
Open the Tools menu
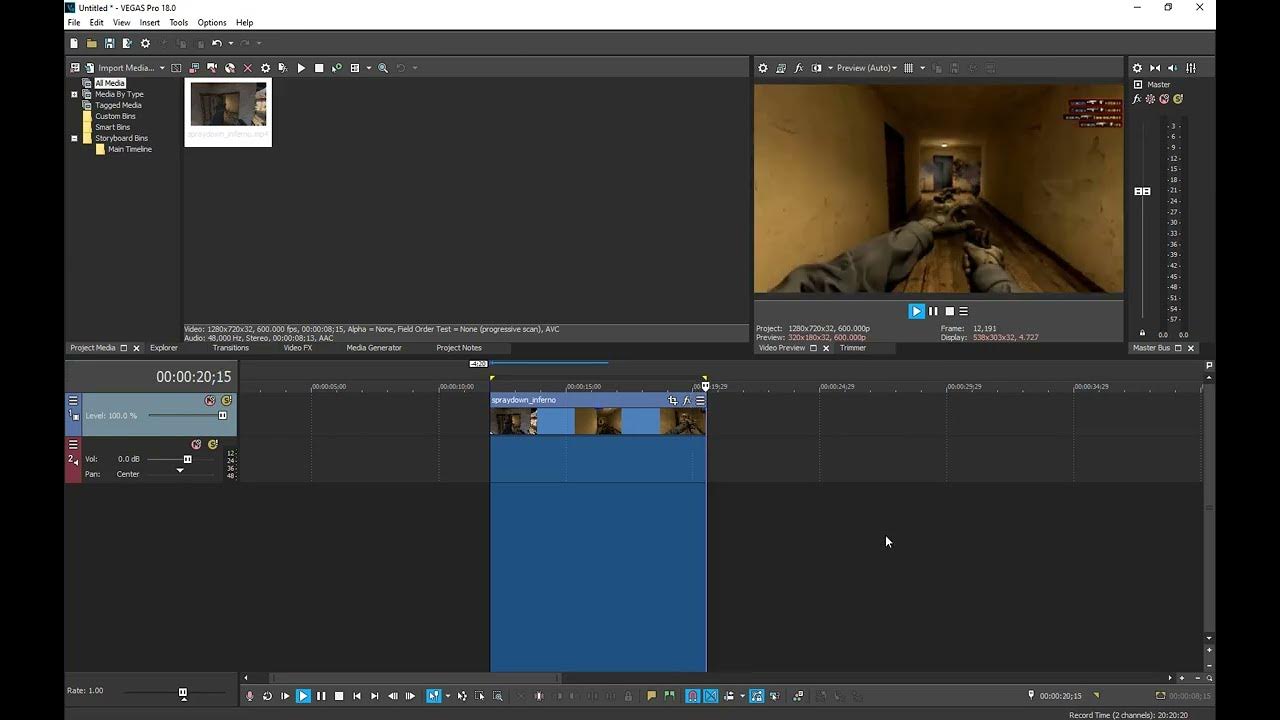(179, 22)
